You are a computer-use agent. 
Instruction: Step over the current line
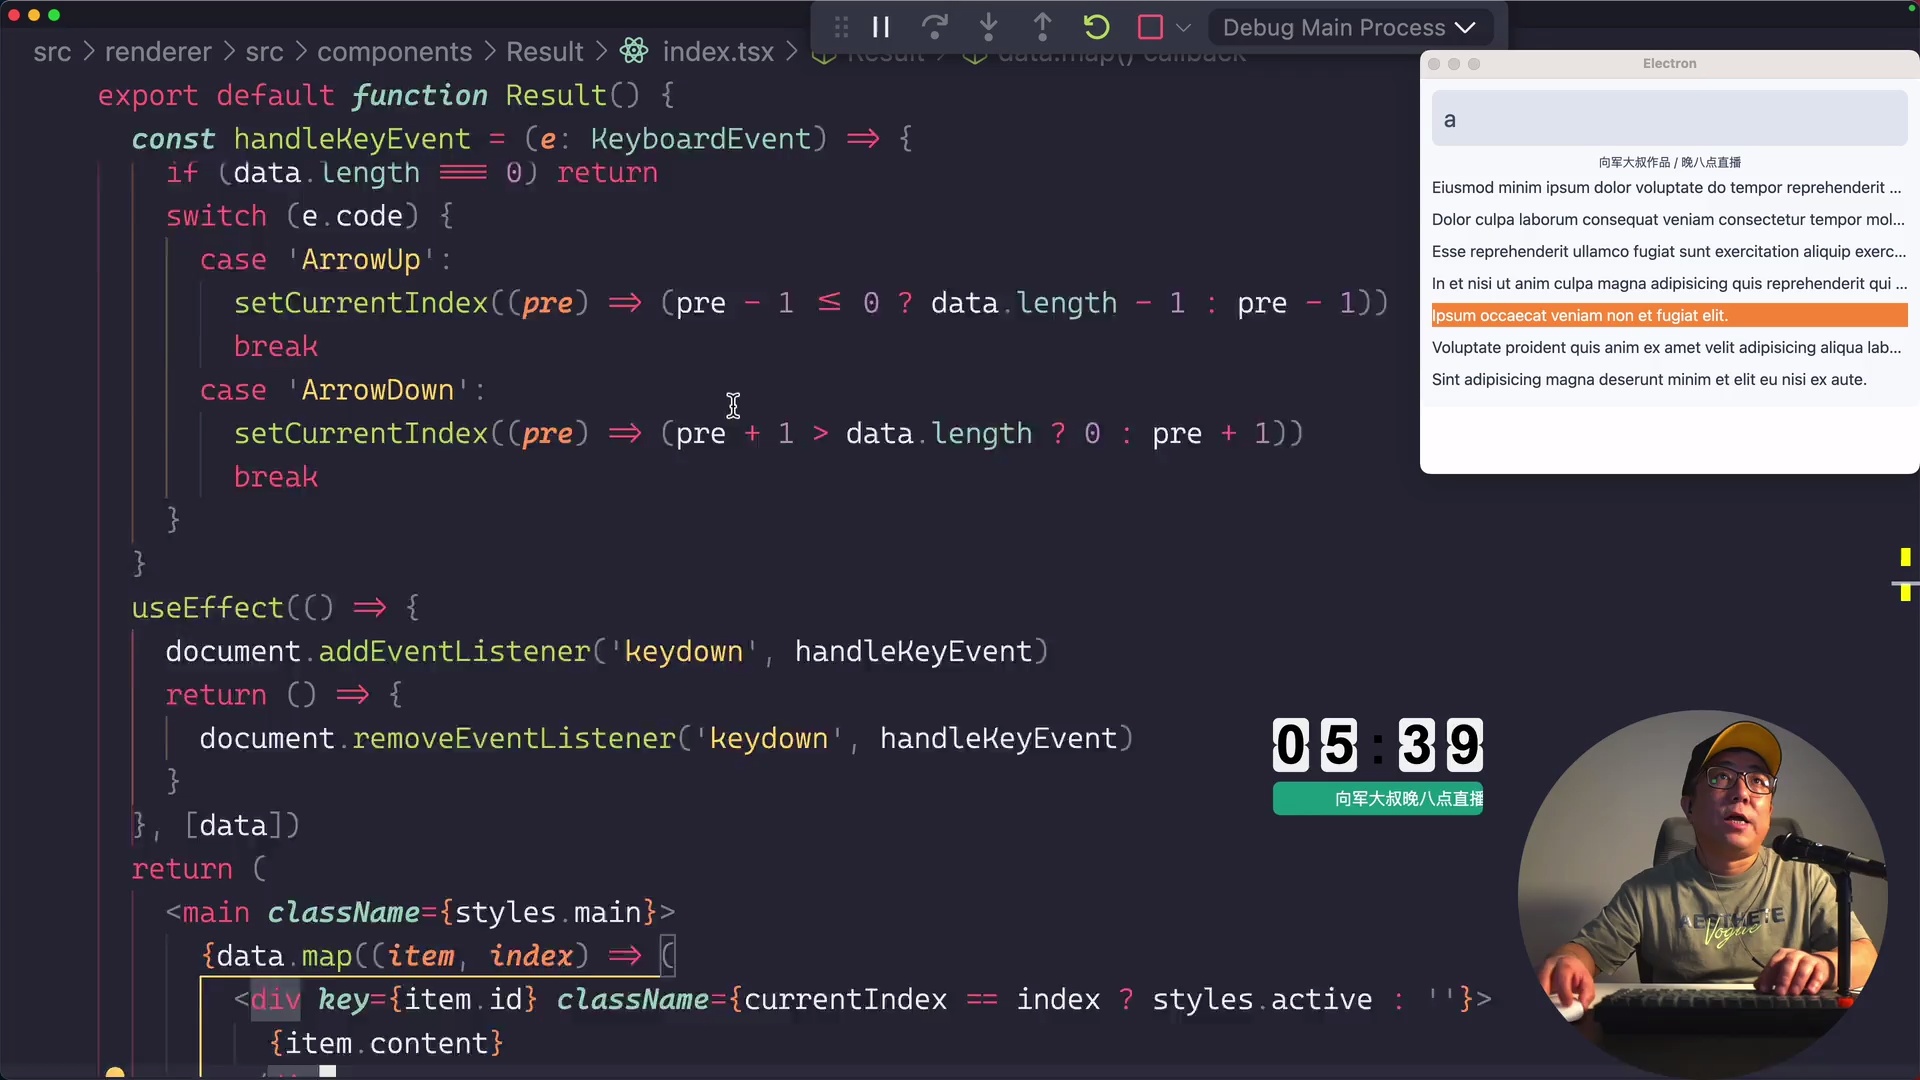(x=934, y=27)
